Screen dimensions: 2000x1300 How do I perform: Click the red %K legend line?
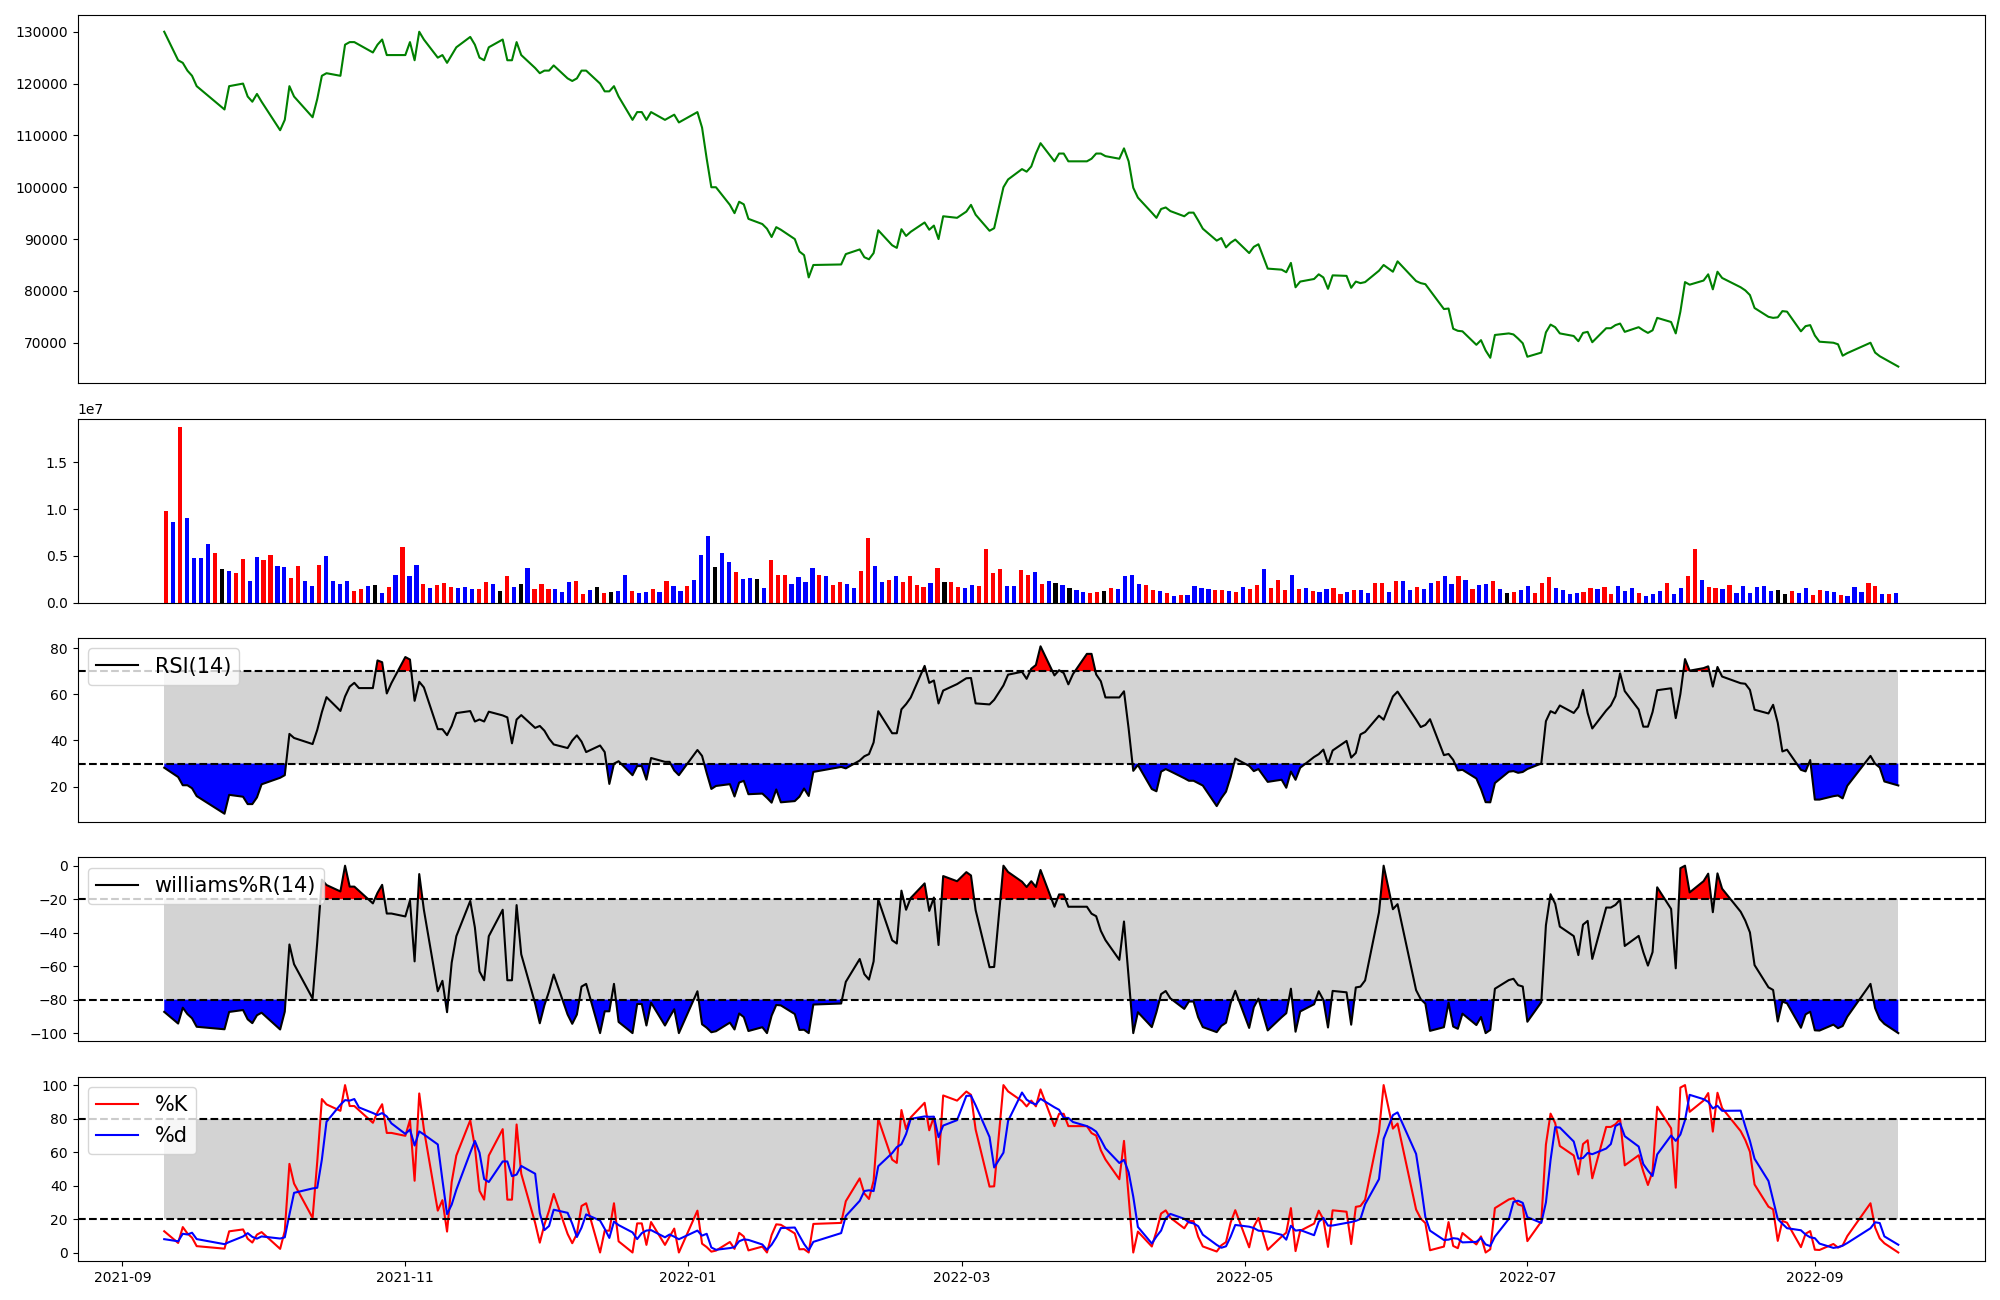117,1104
